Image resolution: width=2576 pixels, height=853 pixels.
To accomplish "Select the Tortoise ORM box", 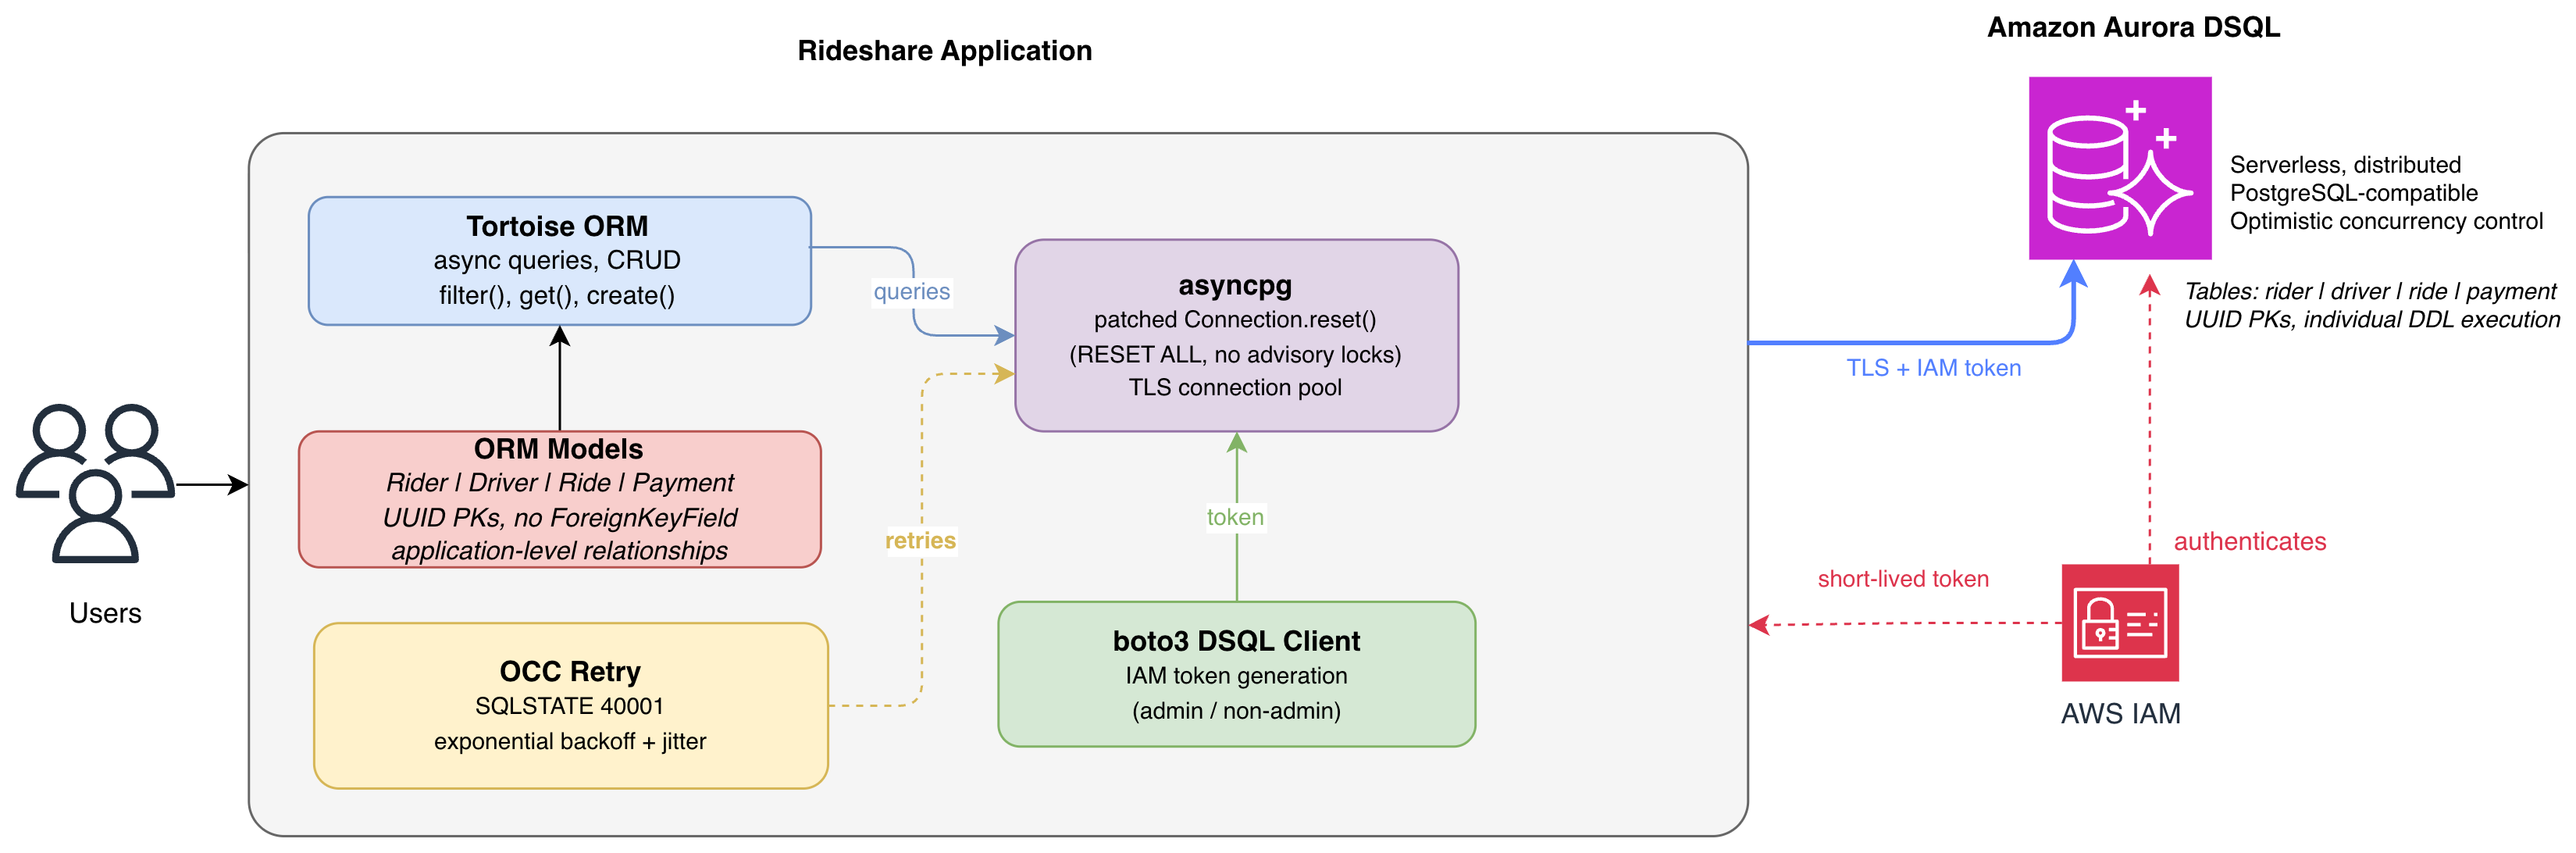I will (559, 261).
